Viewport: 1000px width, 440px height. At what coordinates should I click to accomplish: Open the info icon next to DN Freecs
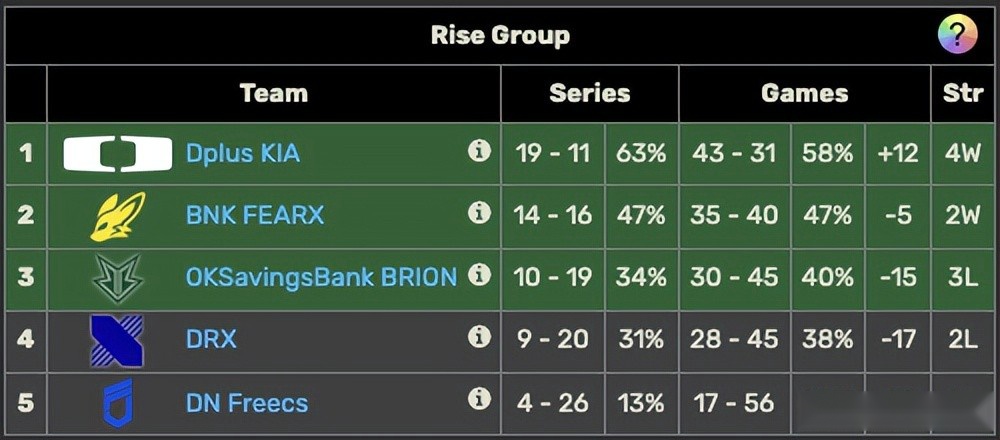(480, 399)
